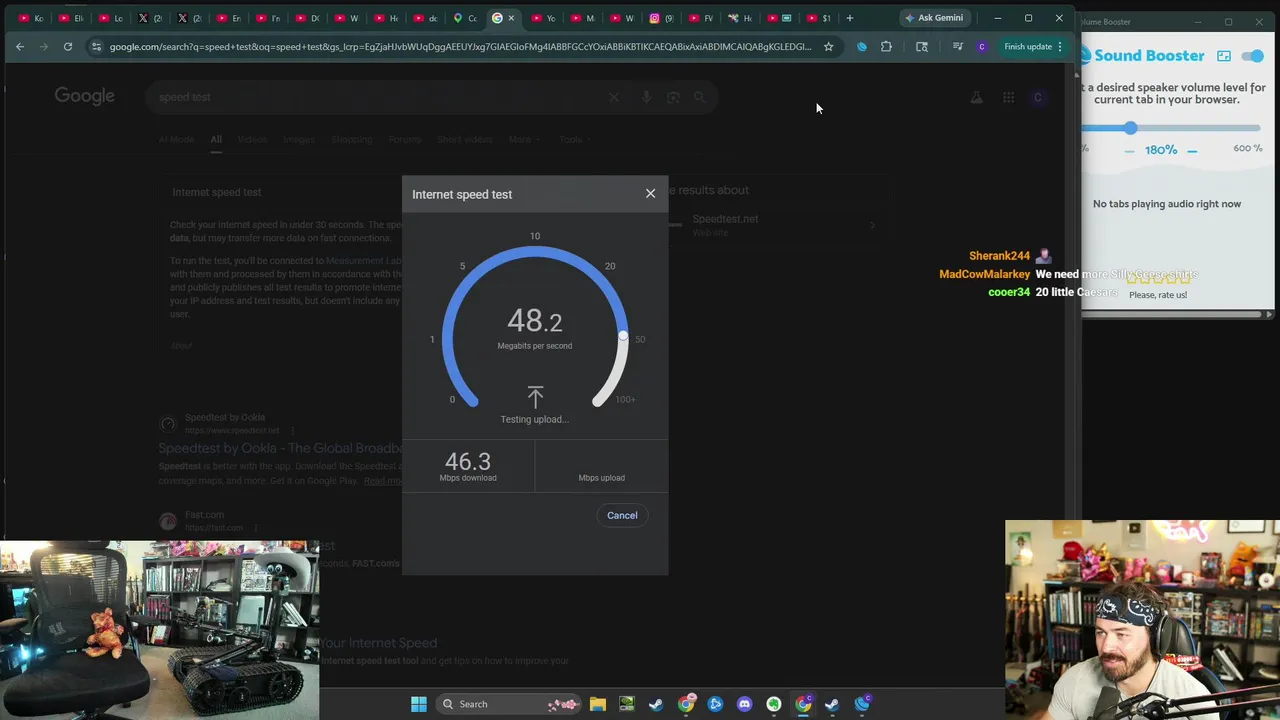Screen dimensions: 1280x720
Task: Open the Speedtest.net result on the right
Action: (x=725, y=219)
